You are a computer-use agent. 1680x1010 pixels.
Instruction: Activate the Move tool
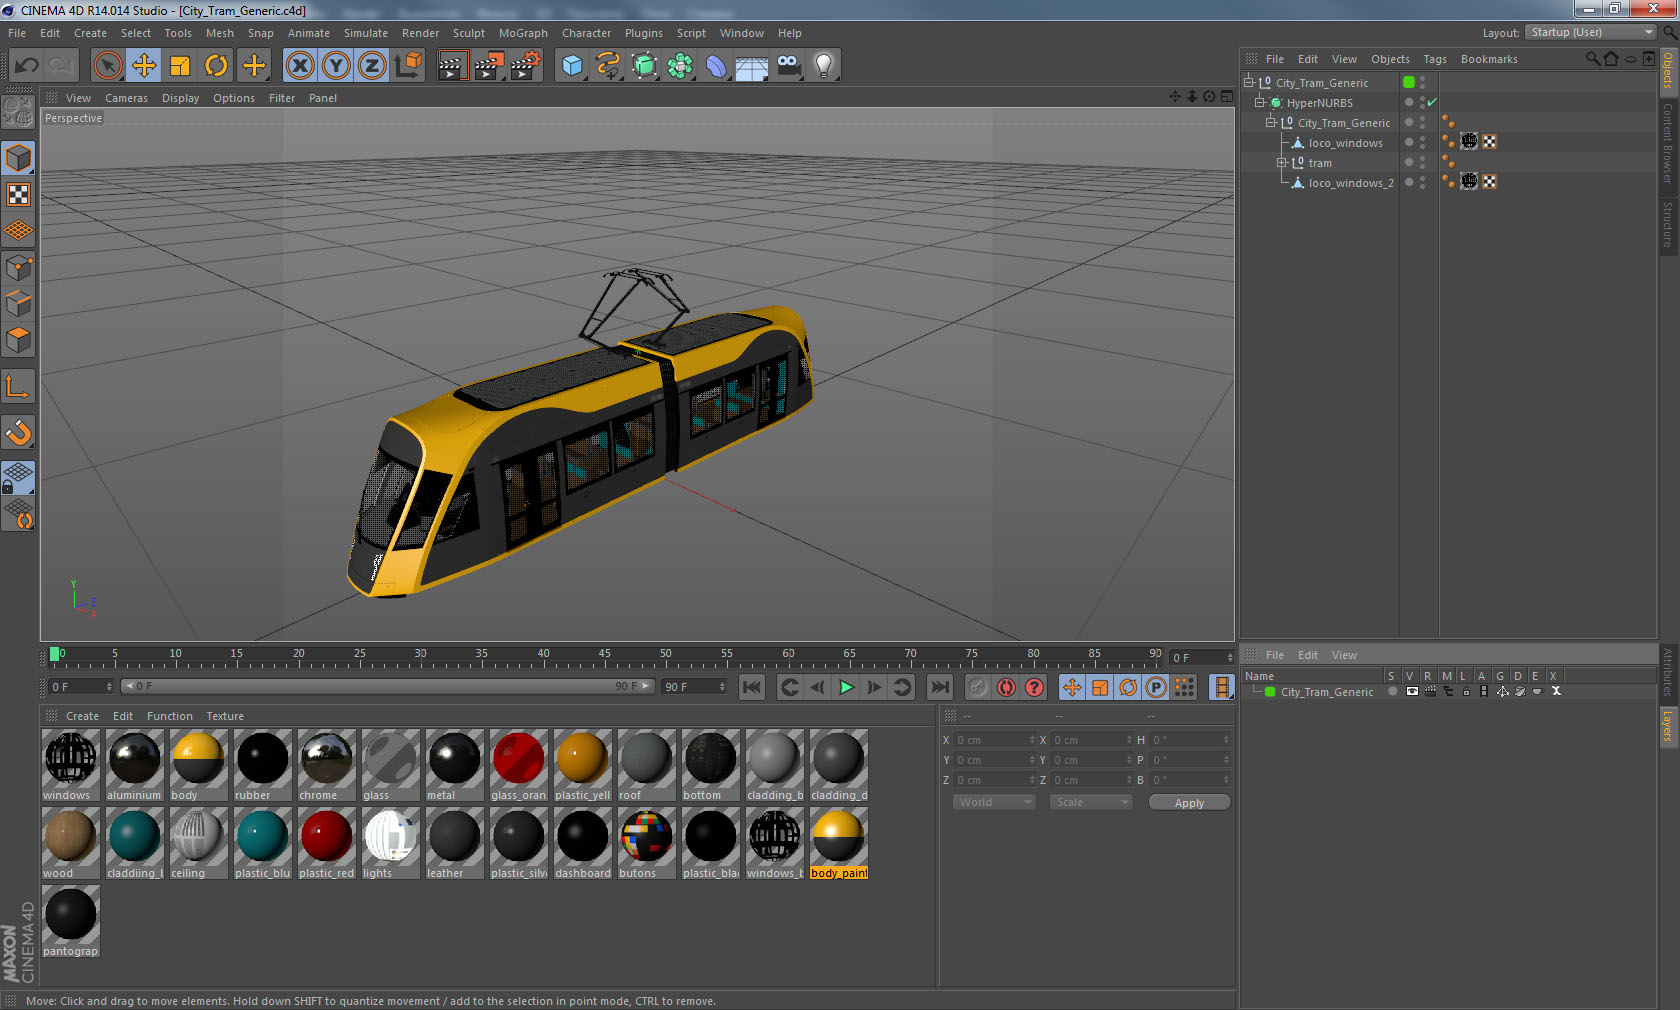tap(144, 66)
